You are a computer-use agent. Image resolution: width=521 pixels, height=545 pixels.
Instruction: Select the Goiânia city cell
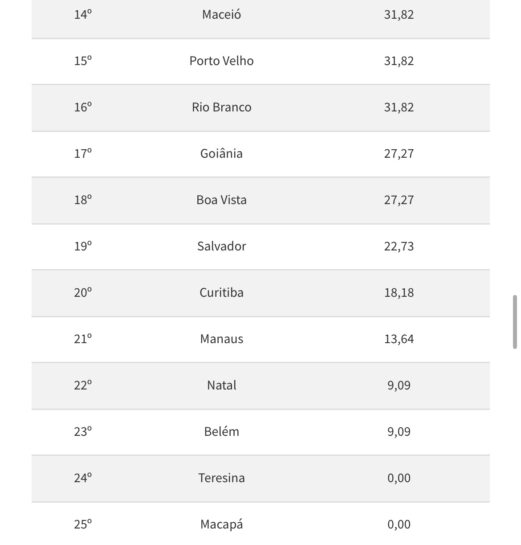pyautogui.click(x=221, y=153)
